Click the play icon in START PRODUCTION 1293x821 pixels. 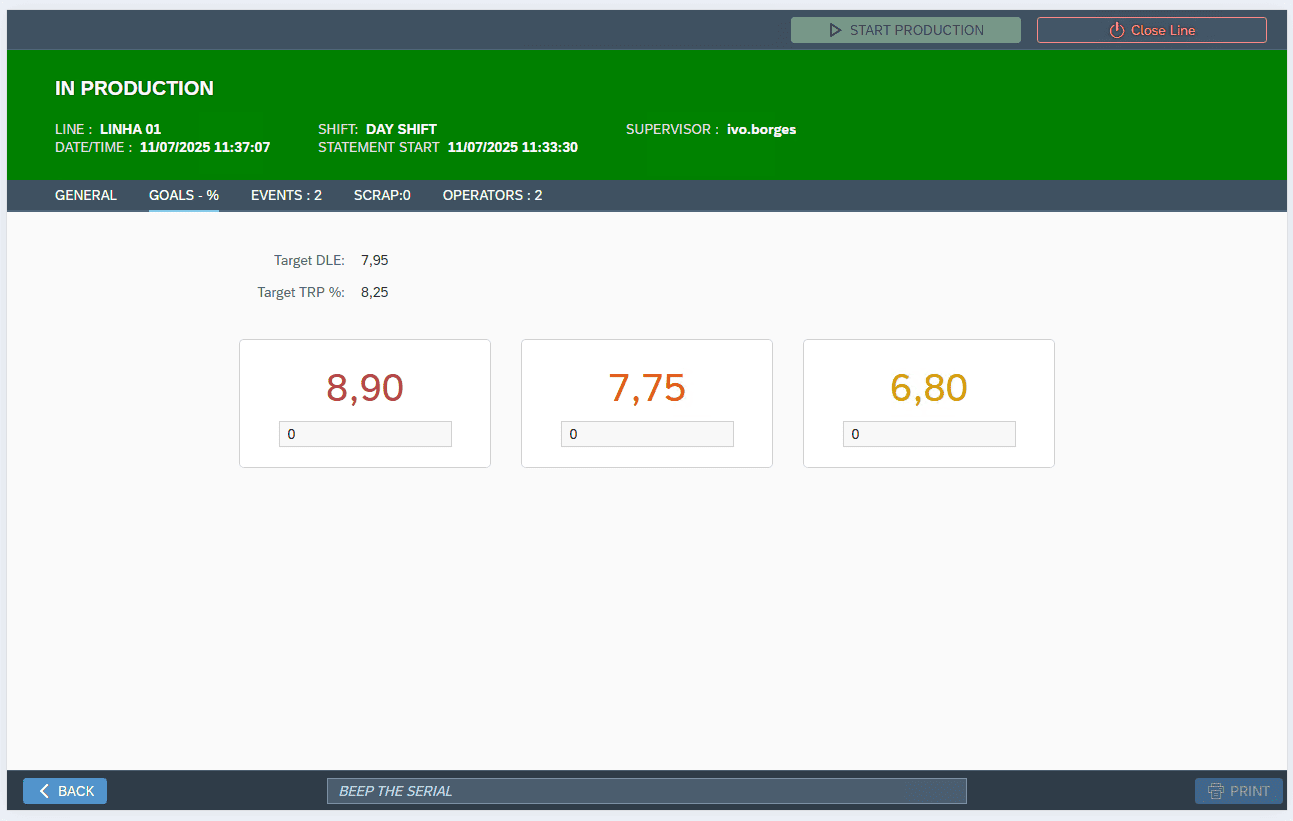[x=835, y=30]
